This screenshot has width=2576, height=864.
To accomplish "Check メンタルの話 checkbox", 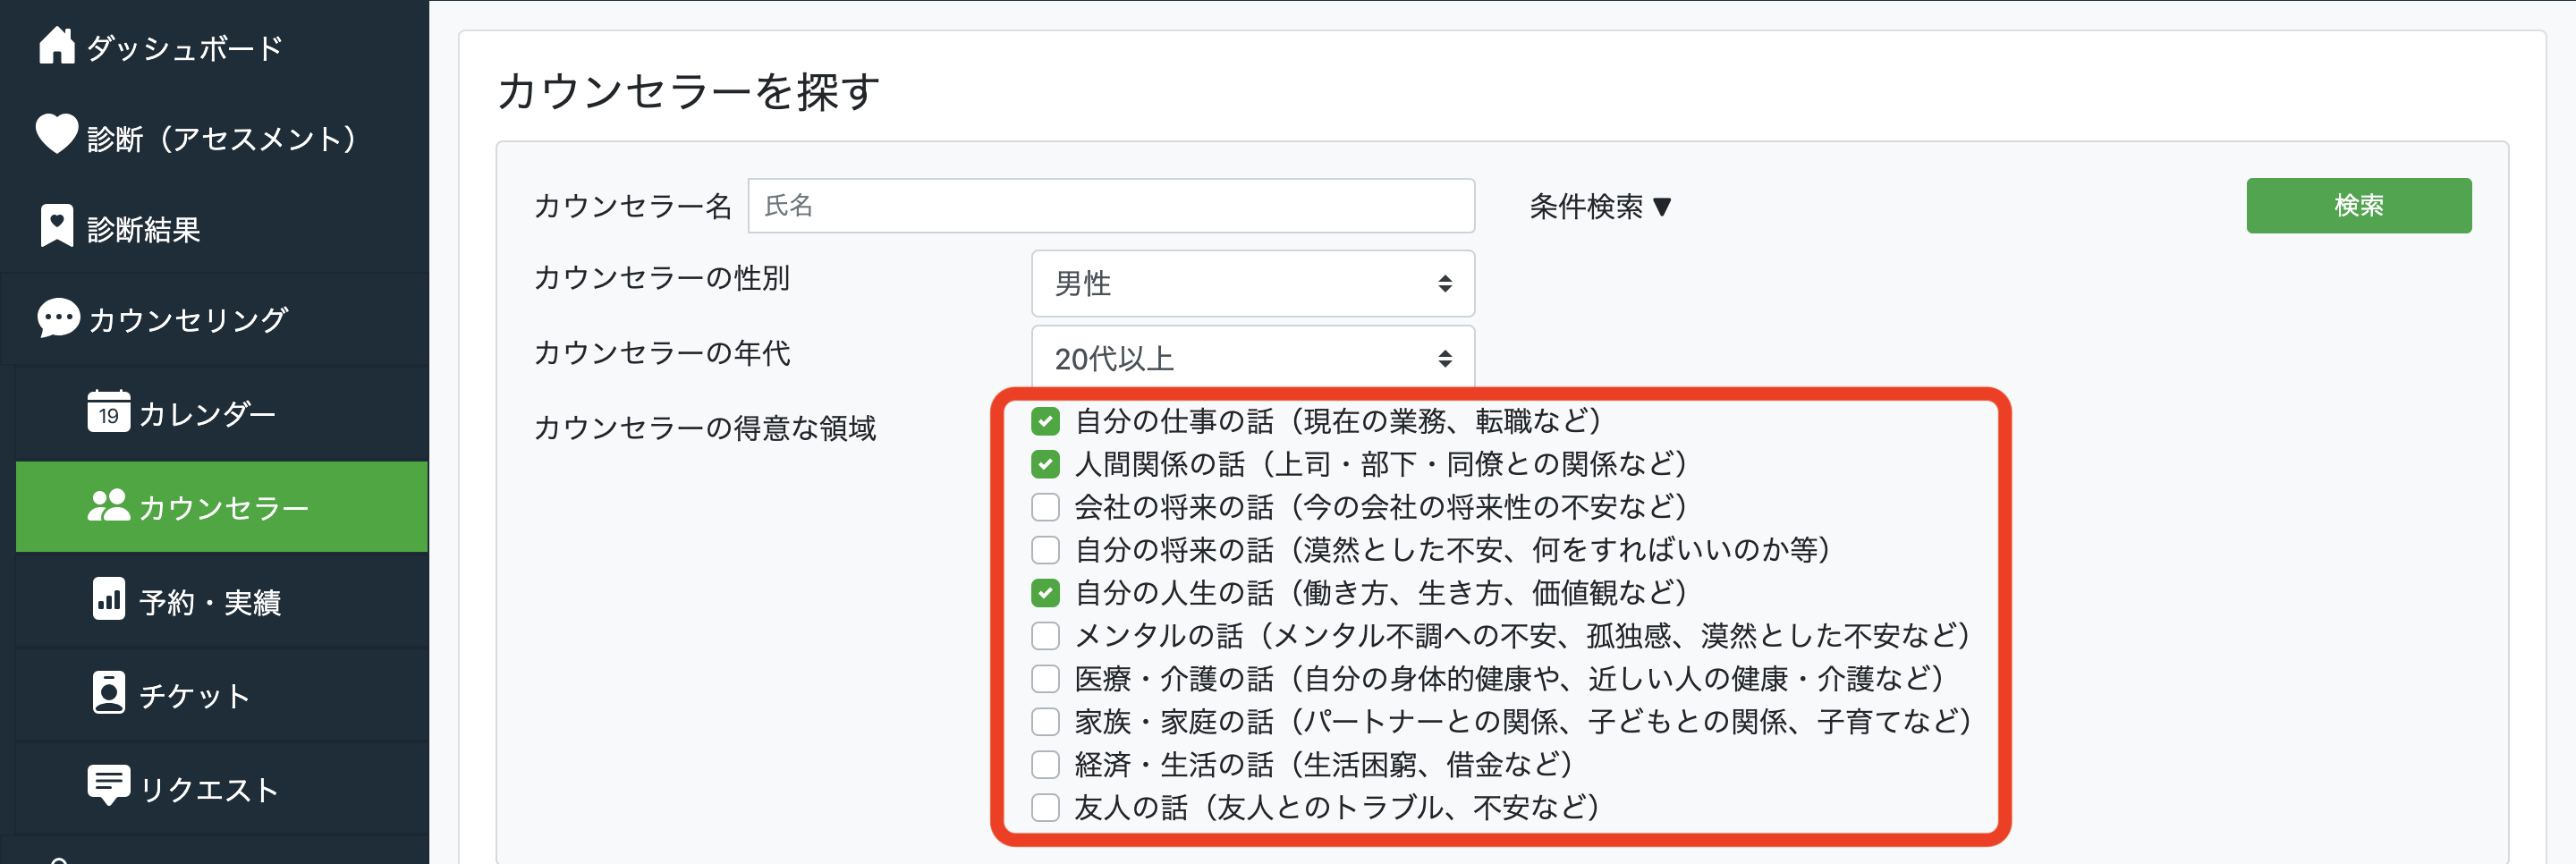I will (x=1045, y=636).
